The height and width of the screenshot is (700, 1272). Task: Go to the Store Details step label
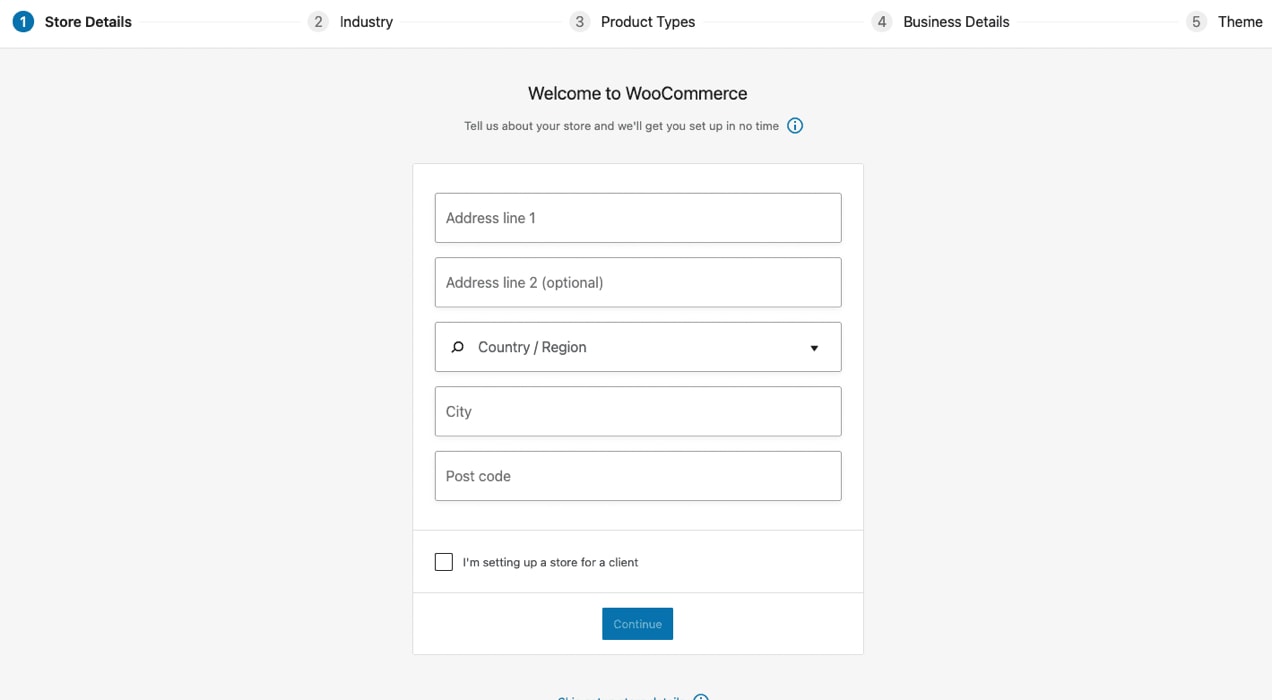[x=88, y=22]
